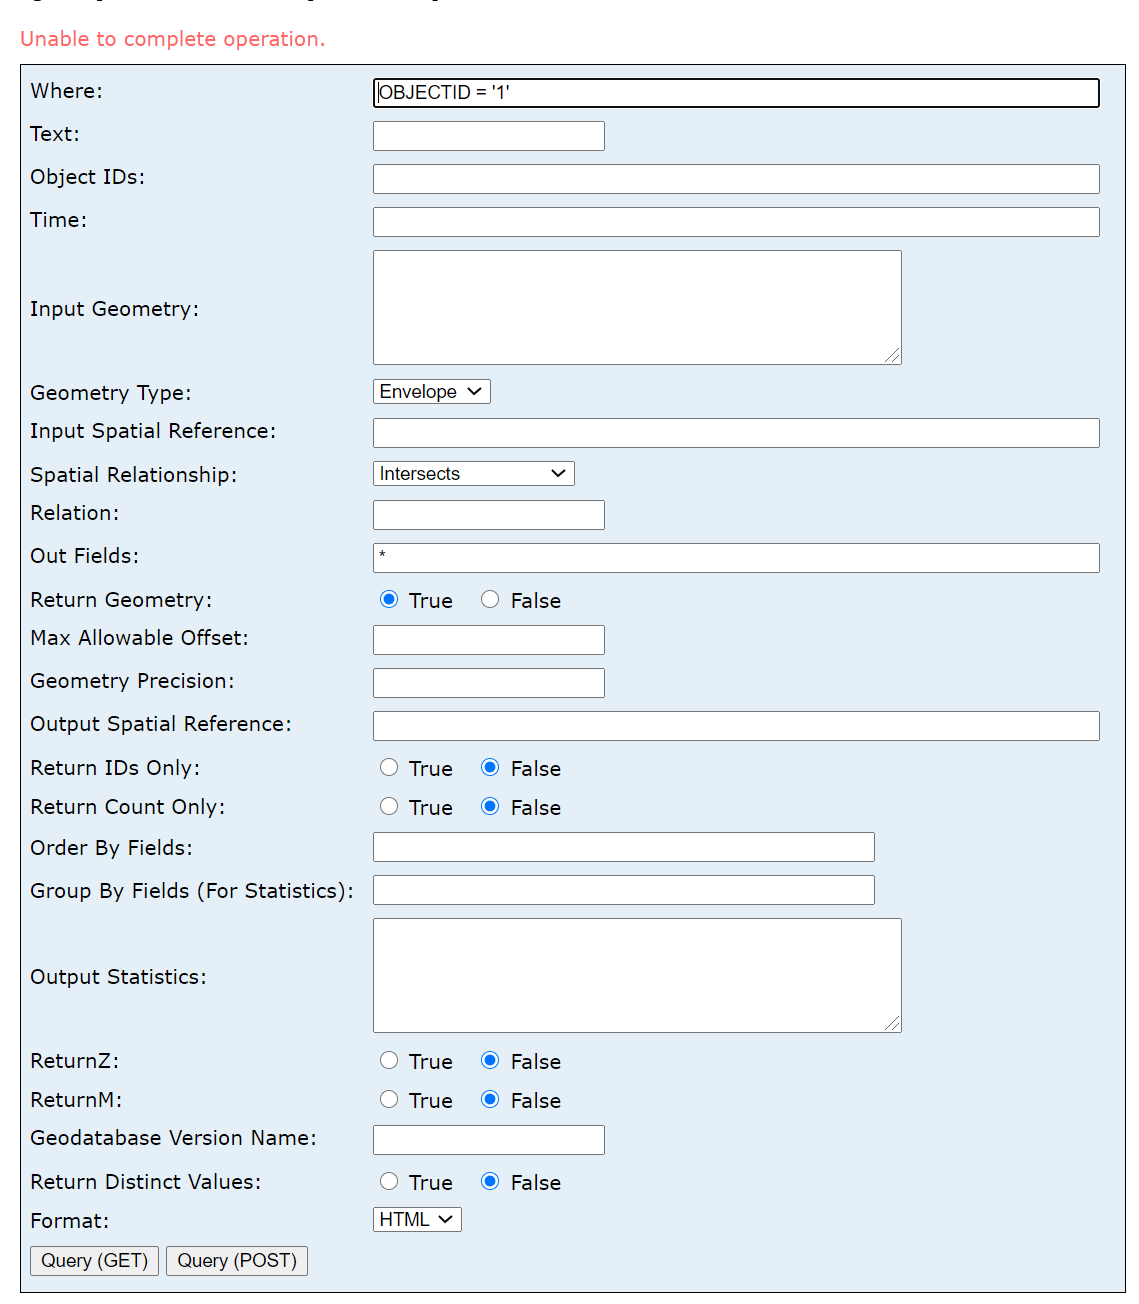Screen dimensions: 1139x1304
Task: Click the Geodatabase Version Name field
Action: 489,1140
